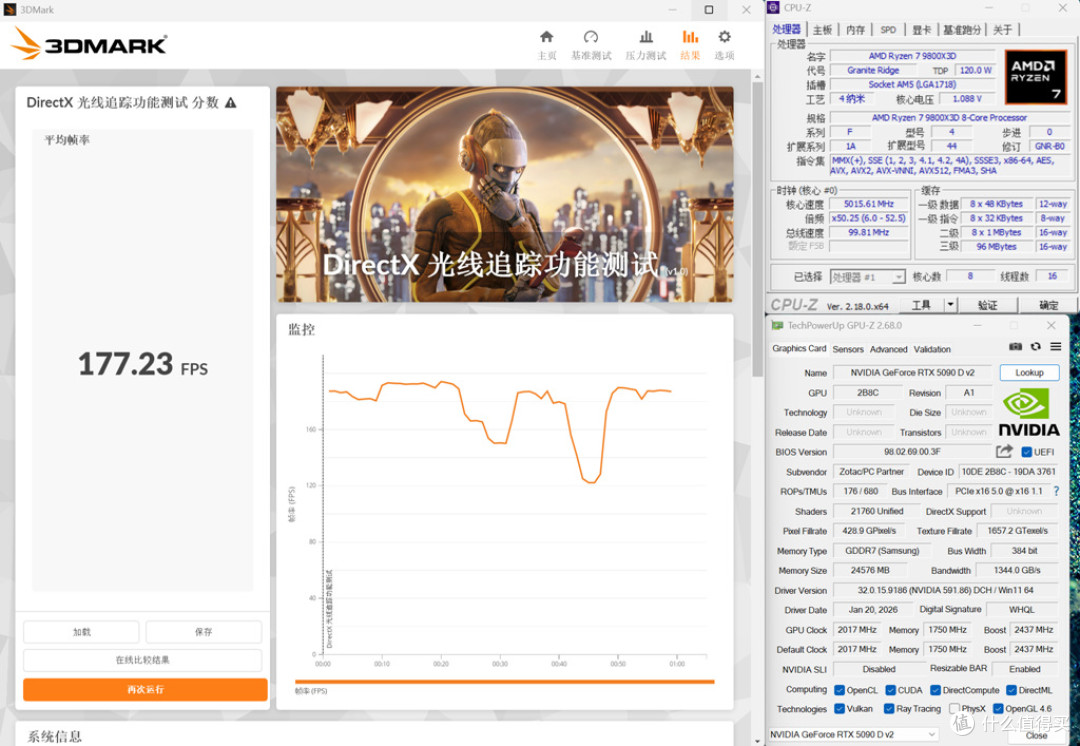Viewport: 1080px width, 746px height.
Task: Maximize the 3DMark window
Action: click(709, 10)
